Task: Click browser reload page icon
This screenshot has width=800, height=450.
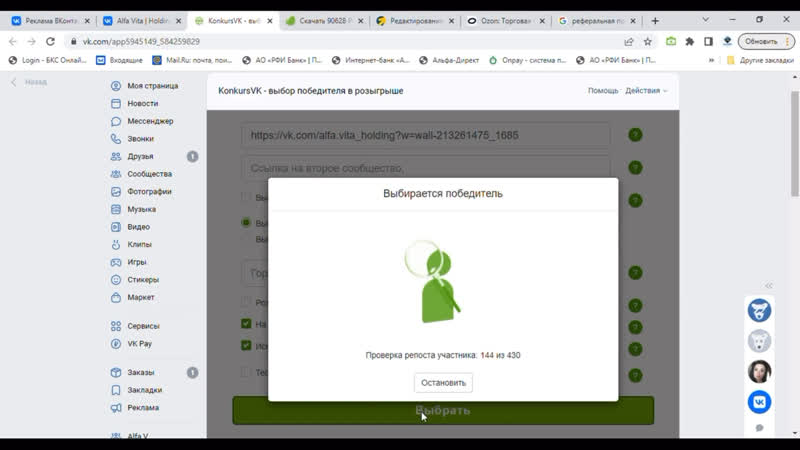Action: coord(50,41)
